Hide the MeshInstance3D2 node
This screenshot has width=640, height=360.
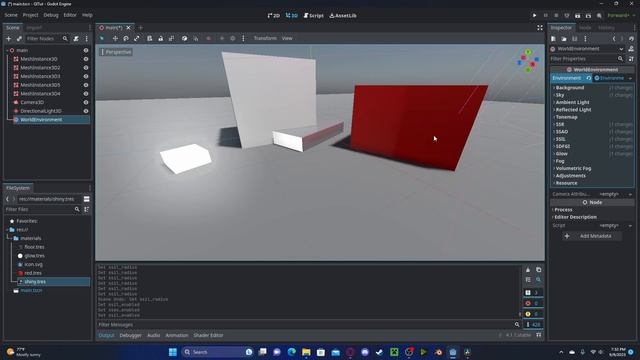pos(86,68)
